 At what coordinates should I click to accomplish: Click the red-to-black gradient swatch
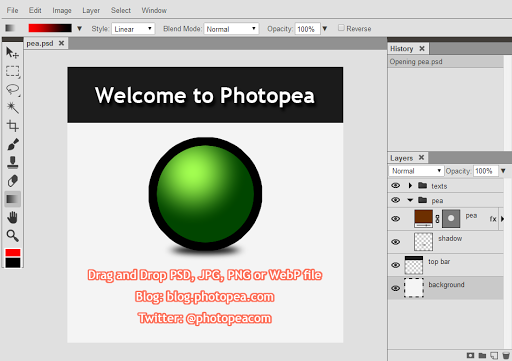pyautogui.click(x=50, y=28)
